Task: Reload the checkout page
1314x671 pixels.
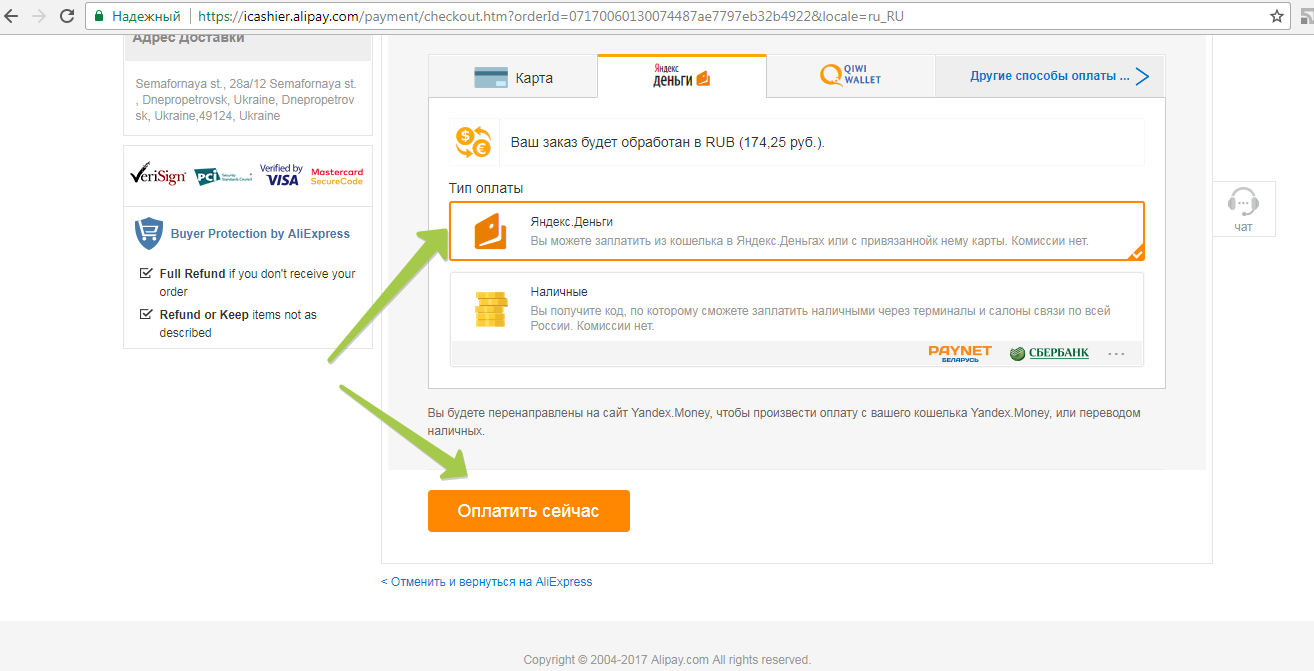Action: [67, 17]
